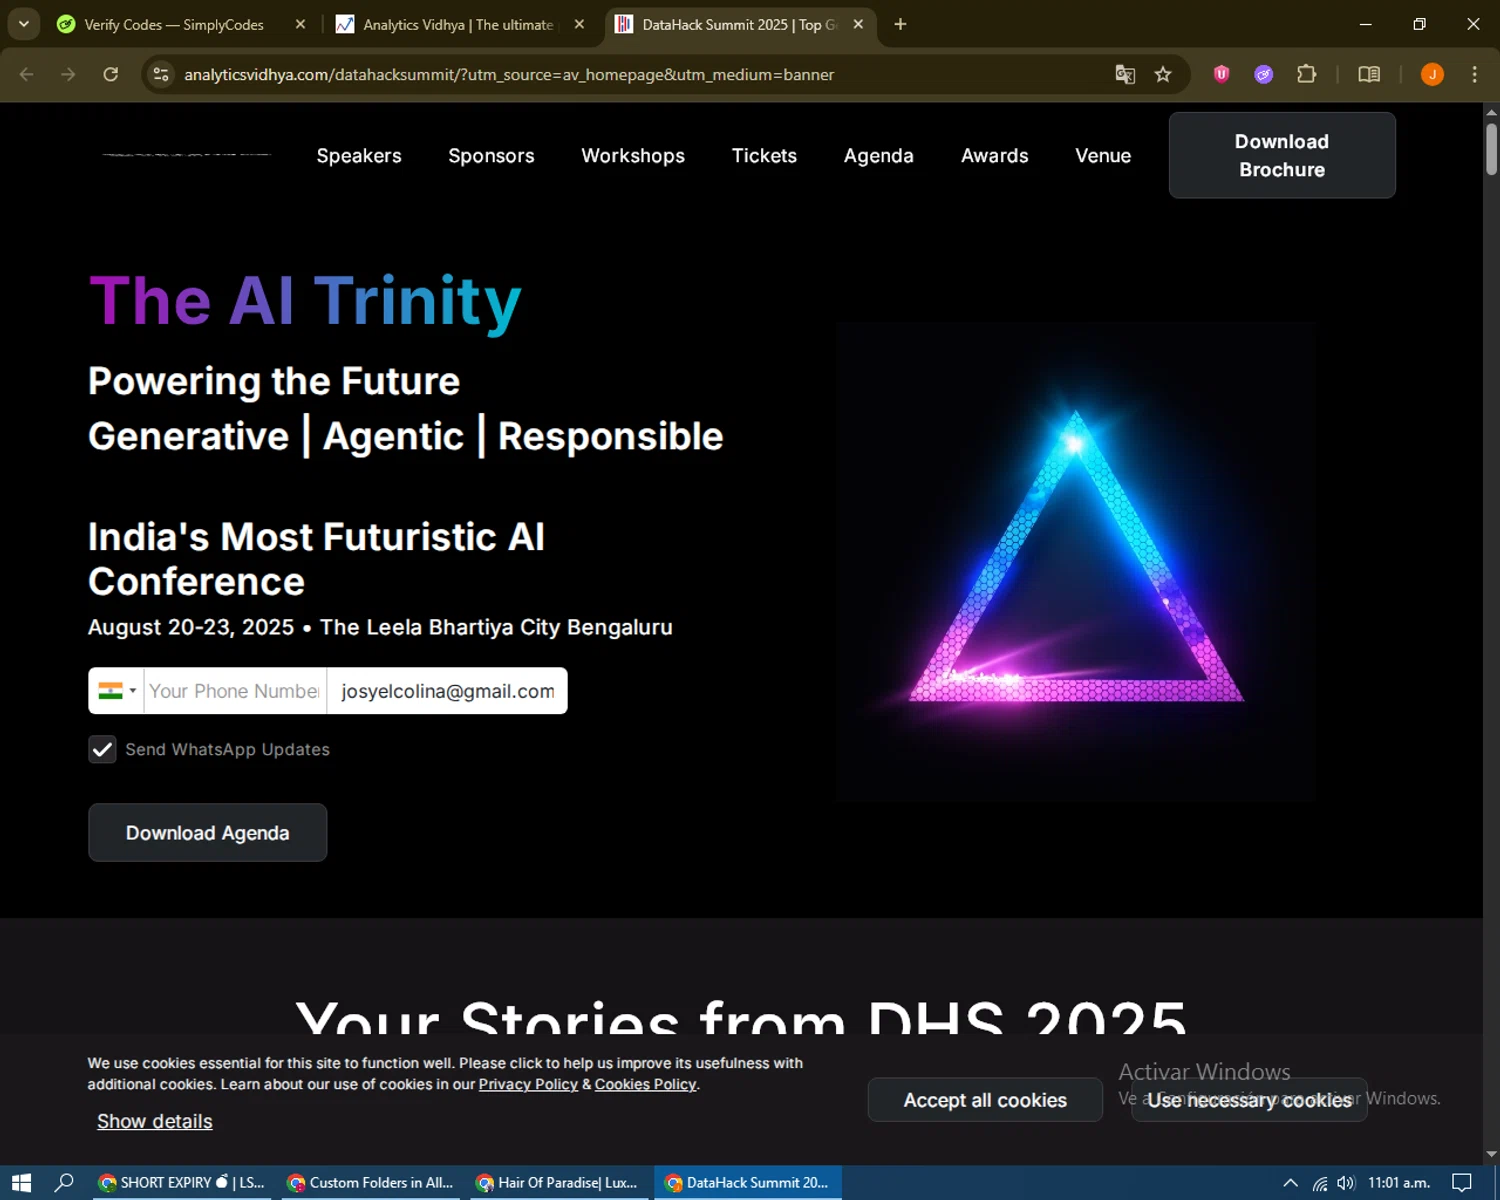
Task: Go forward to the next page
Action: click(x=68, y=74)
